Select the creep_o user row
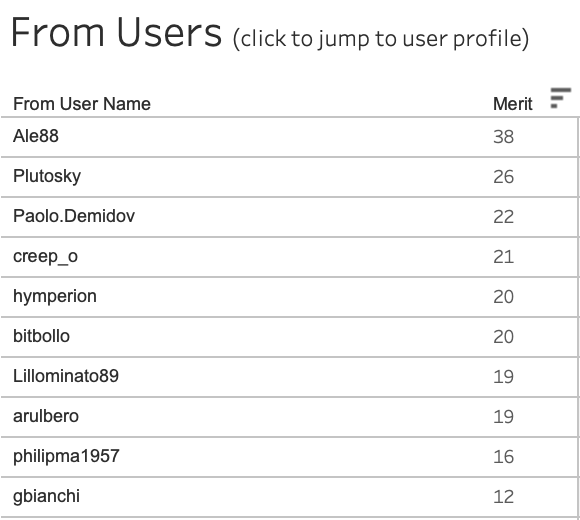The width and height of the screenshot is (580, 520). click(x=289, y=256)
